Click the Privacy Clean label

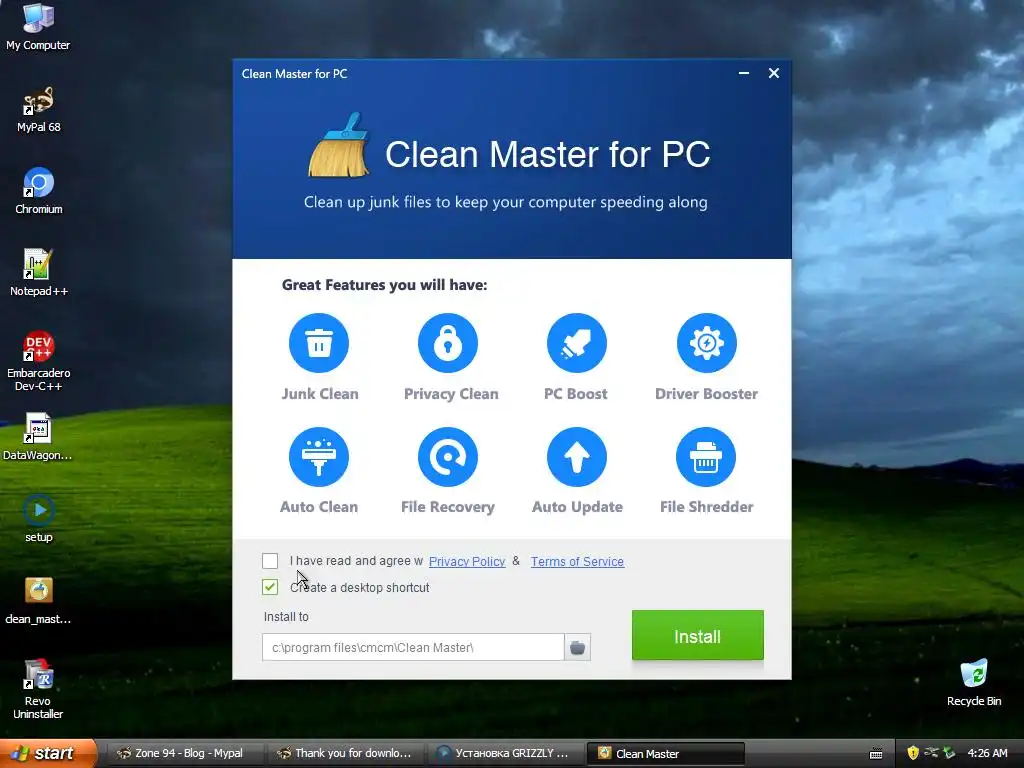point(451,394)
